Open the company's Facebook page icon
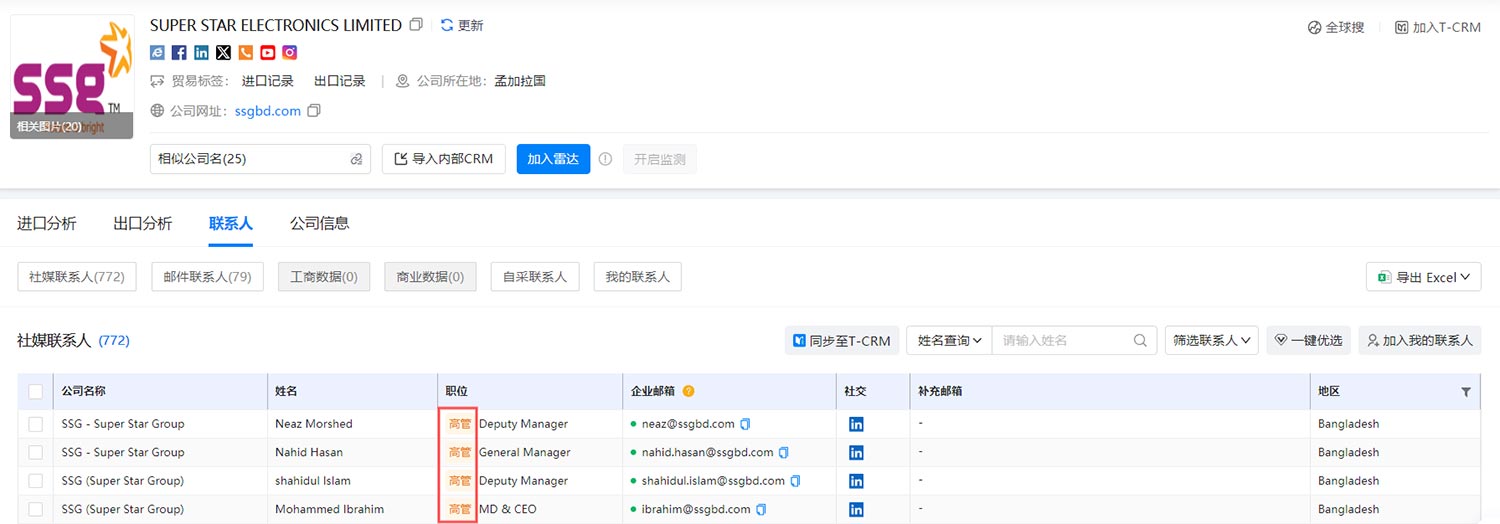1500x524 pixels. pyautogui.click(x=179, y=52)
